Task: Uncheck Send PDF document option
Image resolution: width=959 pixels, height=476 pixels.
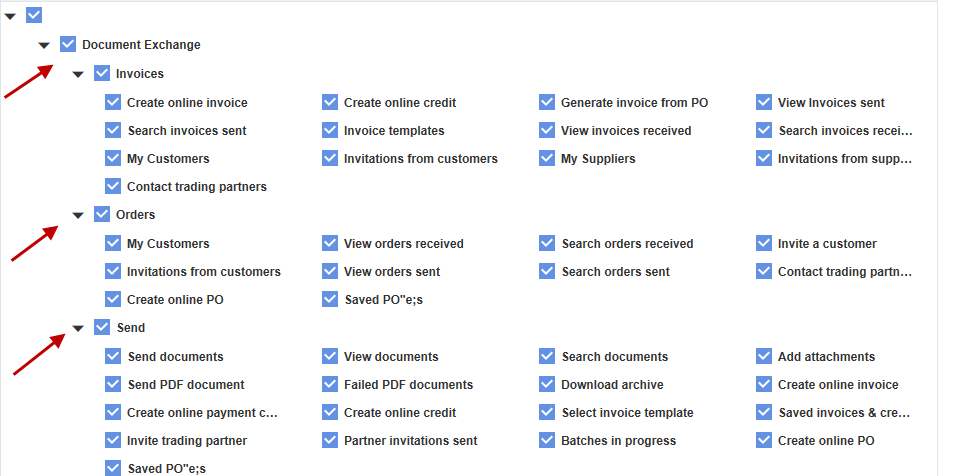Action: pos(113,384)
